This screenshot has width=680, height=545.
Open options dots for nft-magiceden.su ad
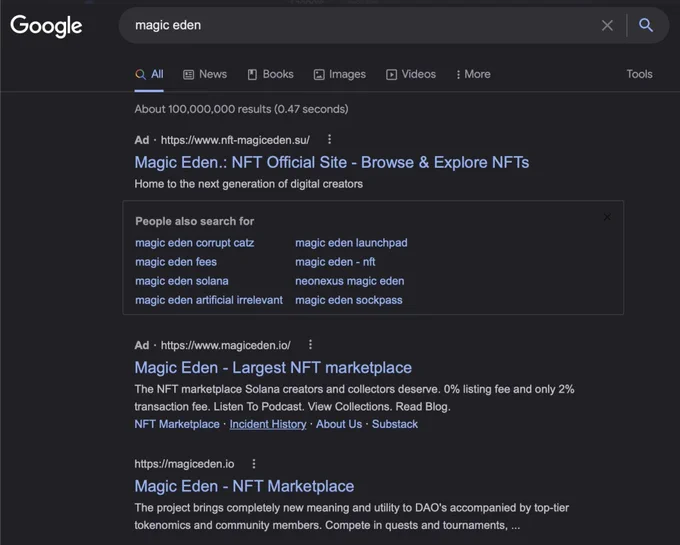click(x=330, y=140)
